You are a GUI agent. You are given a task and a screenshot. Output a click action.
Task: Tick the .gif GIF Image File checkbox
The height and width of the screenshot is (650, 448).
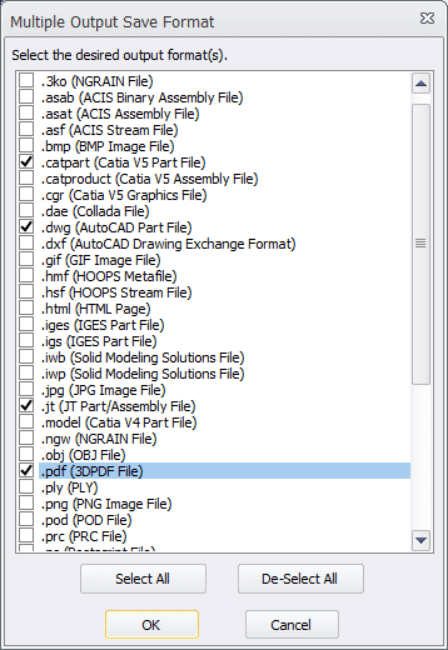coord(27,259)
